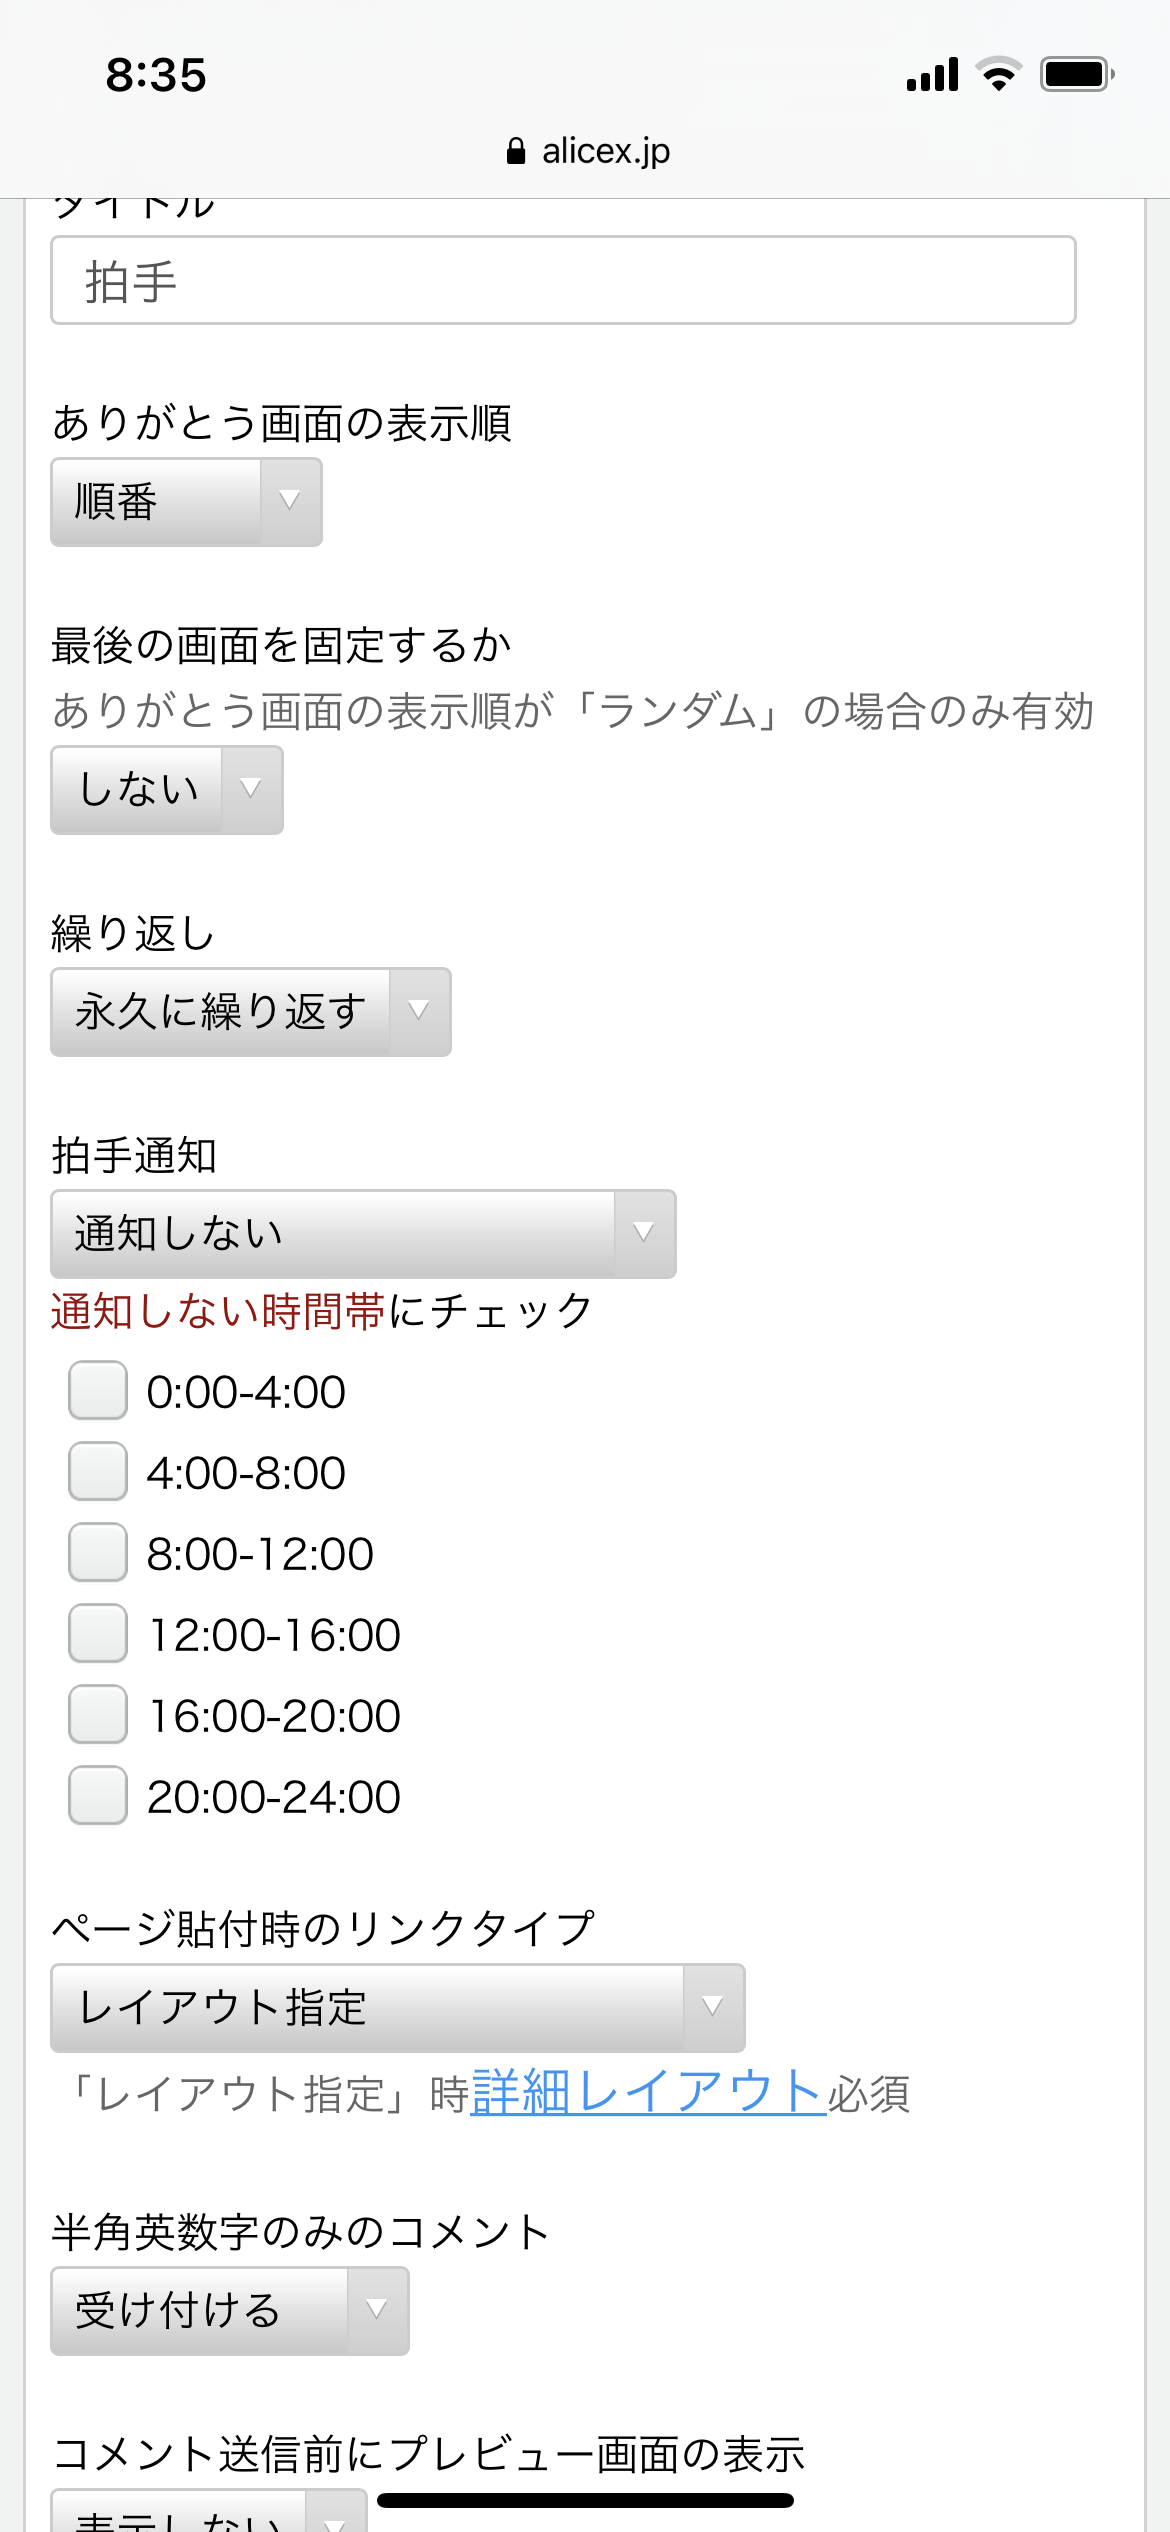Tap the lock icon beside alicex.jp
Image resolution: width=1170 pixels, height=2532 pixels.
516,152
